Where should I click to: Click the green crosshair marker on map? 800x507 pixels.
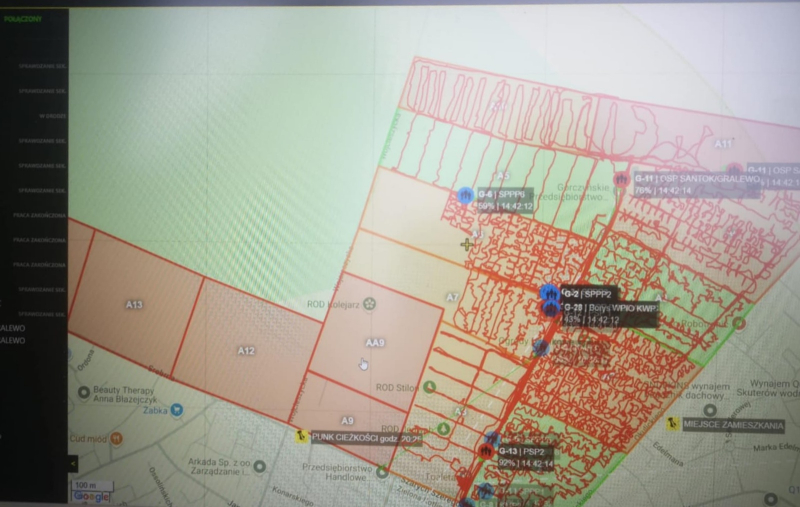pos(466,244)
